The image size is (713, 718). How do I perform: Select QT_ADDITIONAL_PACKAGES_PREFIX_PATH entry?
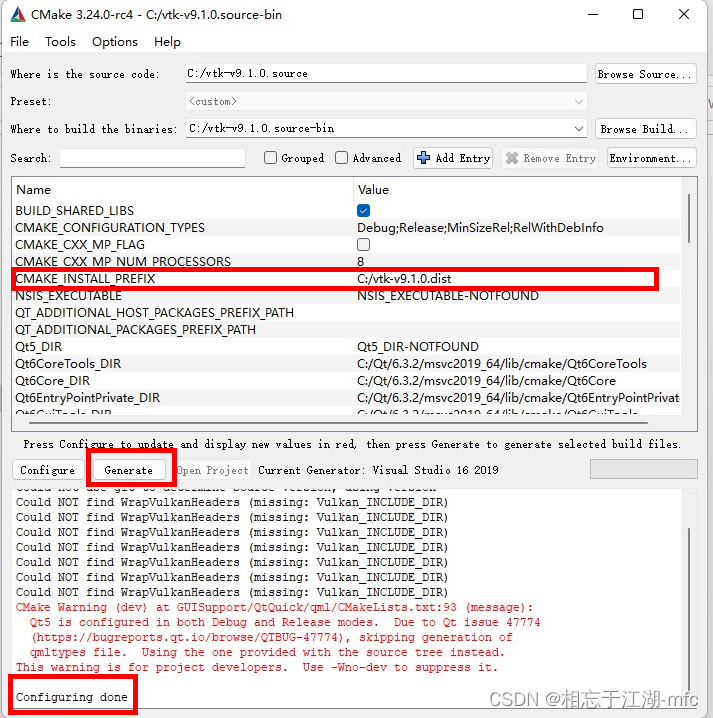(136, 329)
